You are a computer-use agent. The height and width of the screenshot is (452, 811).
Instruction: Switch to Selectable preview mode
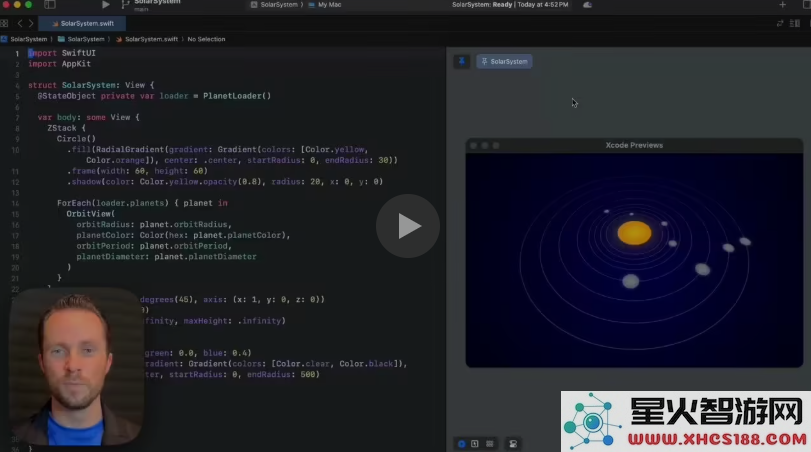(x=475, y=444)
